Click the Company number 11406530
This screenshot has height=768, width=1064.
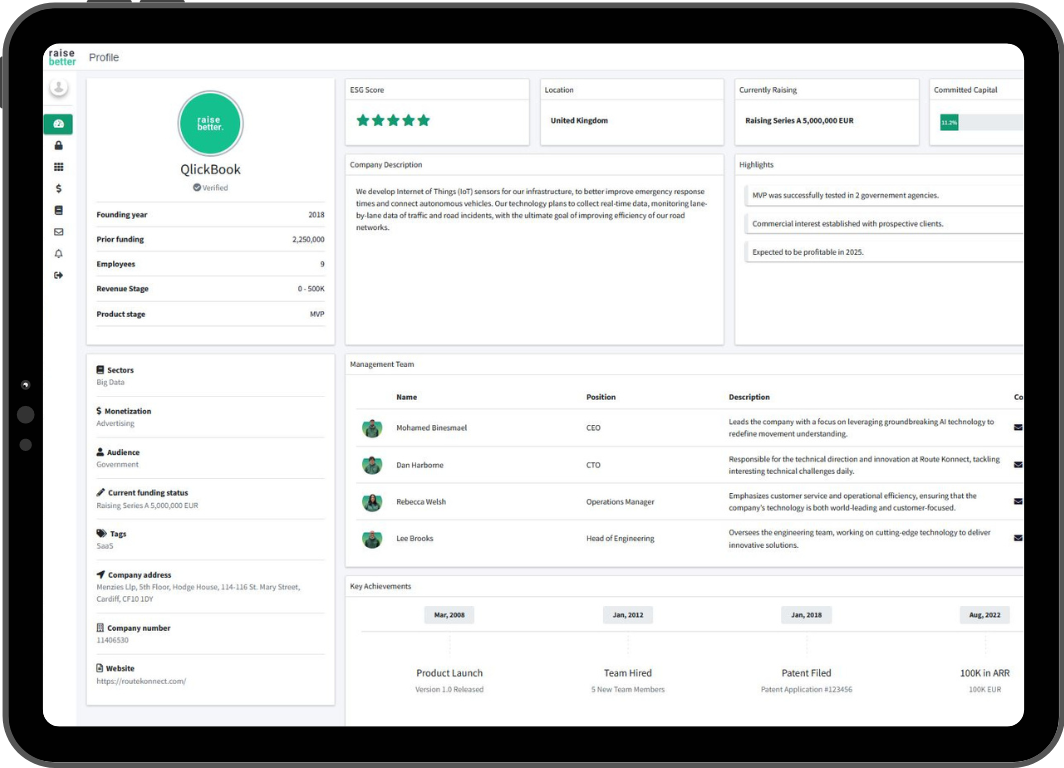point(112,640)
